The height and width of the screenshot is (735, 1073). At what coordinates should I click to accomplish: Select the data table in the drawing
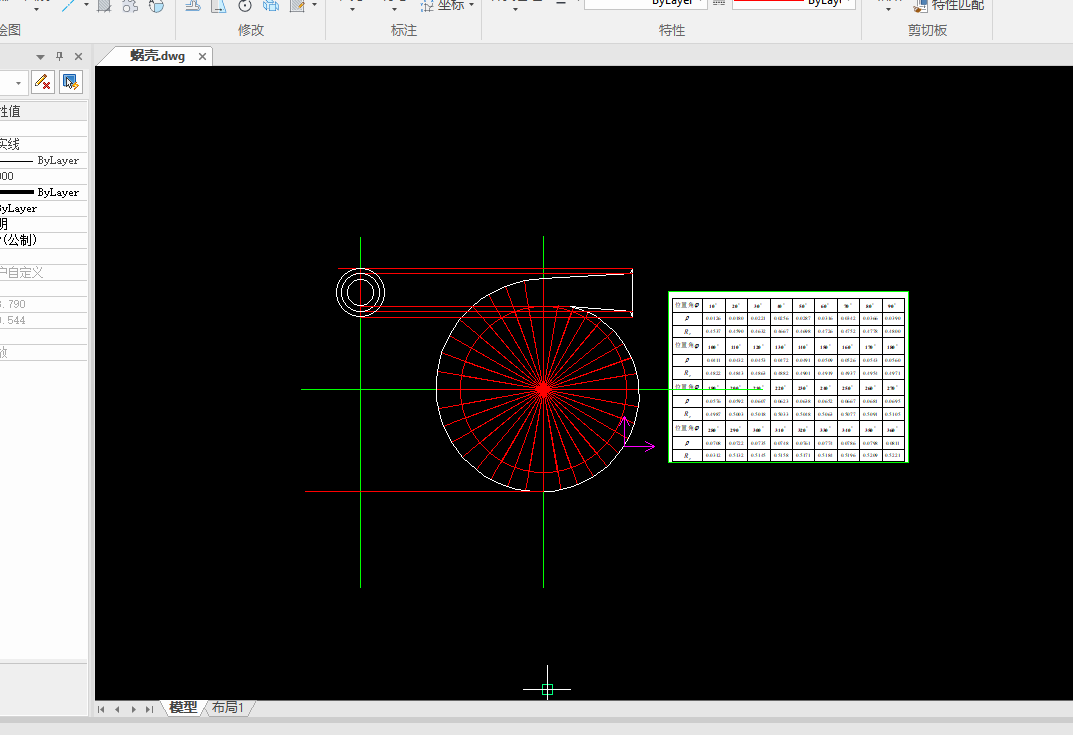788,377
